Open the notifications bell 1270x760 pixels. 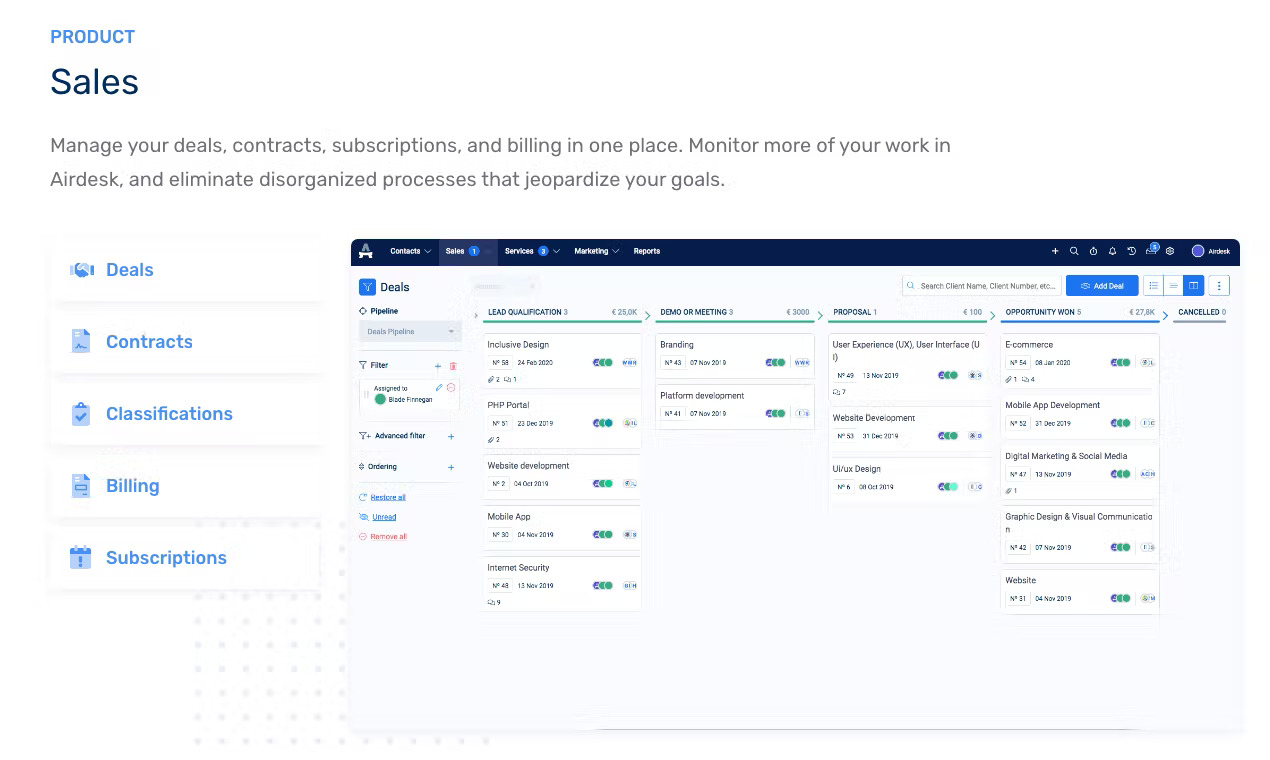point(1113,251)
